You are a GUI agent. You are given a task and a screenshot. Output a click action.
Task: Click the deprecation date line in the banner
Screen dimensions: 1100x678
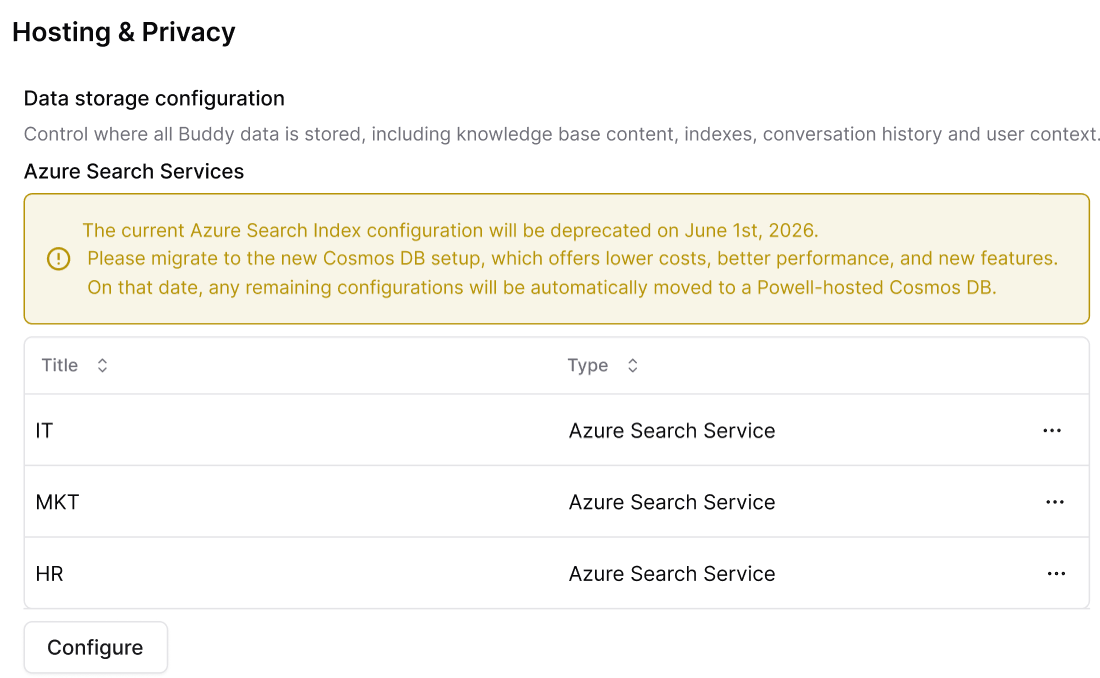(450, 230)
